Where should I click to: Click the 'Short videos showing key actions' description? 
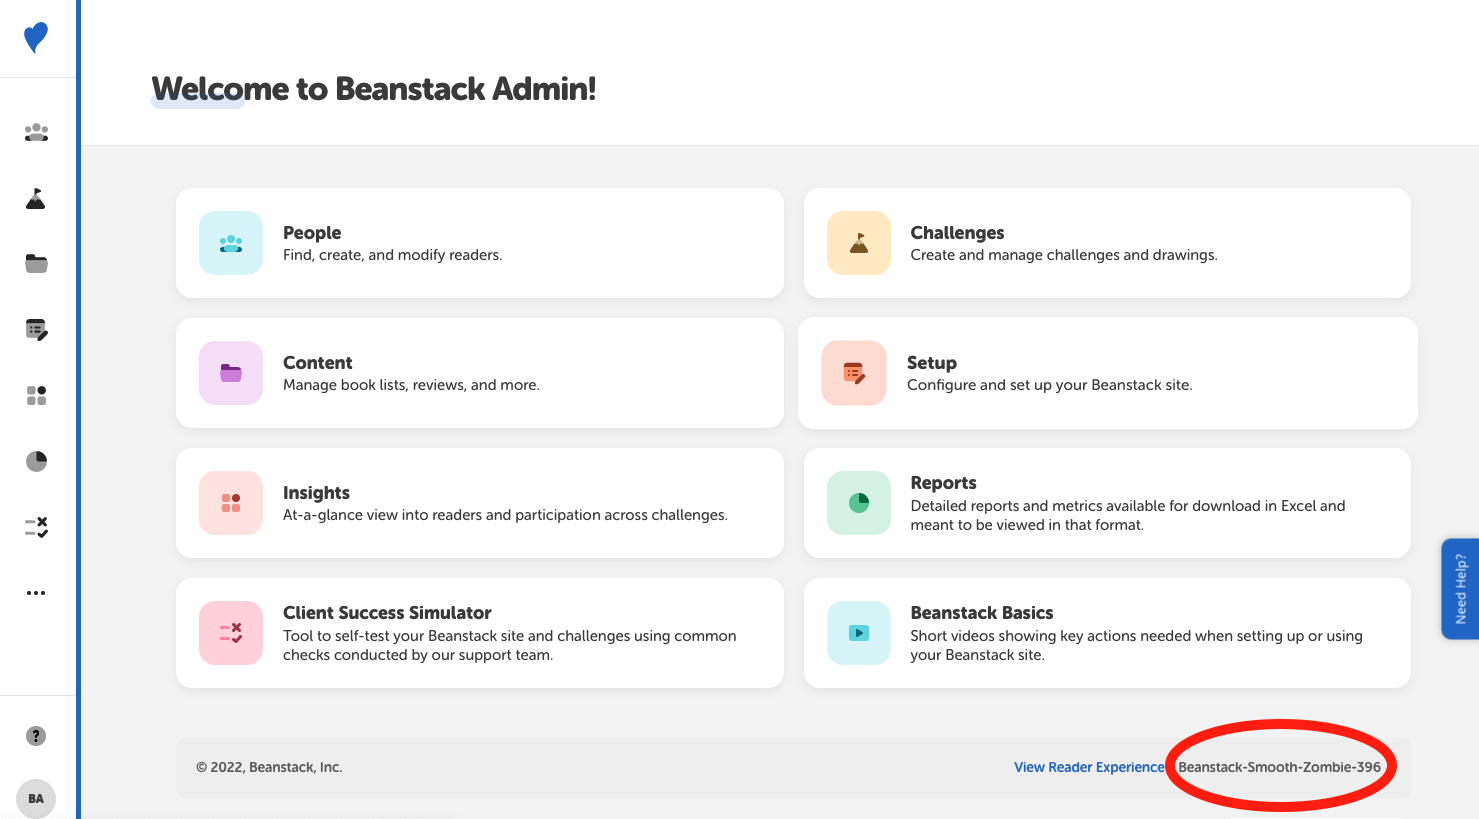pyautogui.click(x=1136, y=645)
